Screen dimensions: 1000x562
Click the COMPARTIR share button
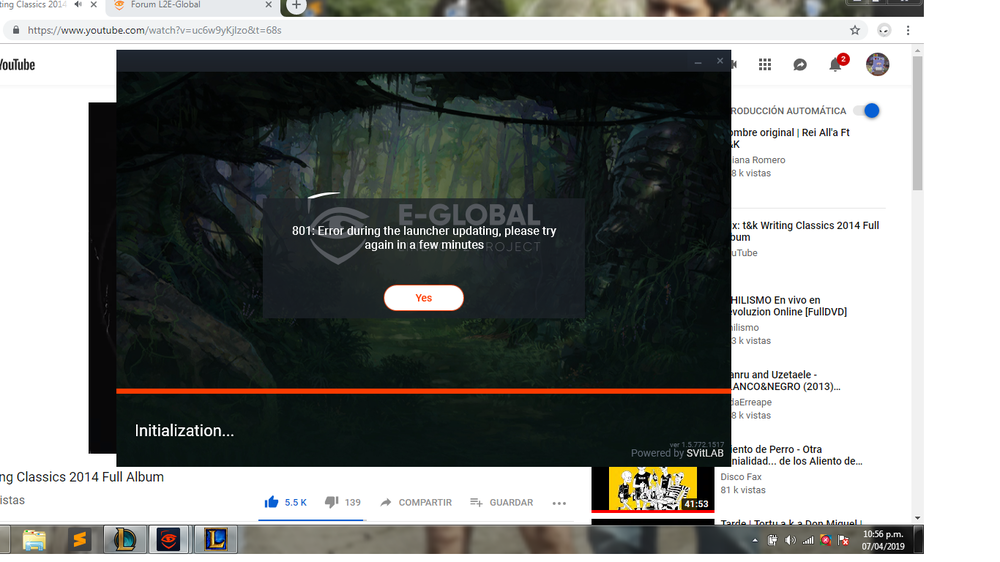[x=415, y=502]
